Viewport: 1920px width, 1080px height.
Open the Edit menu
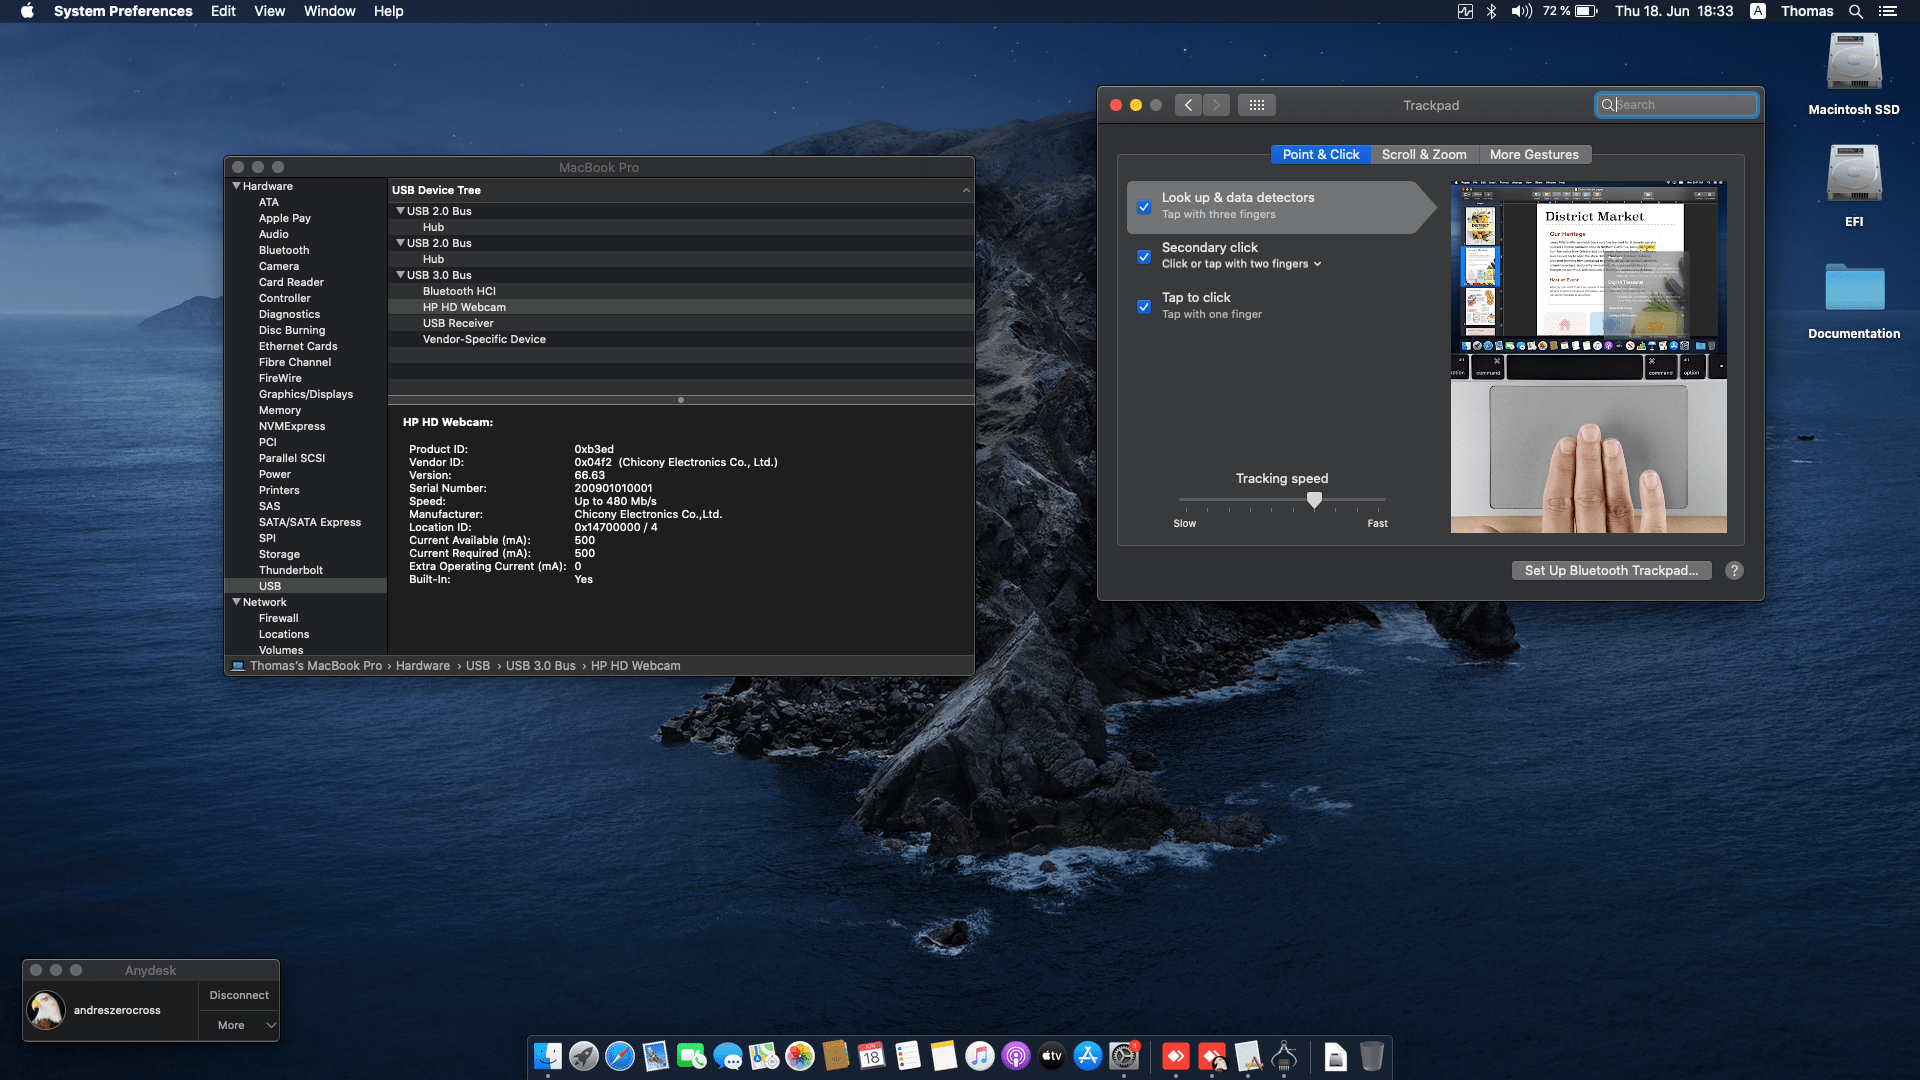tap(223, 11)
